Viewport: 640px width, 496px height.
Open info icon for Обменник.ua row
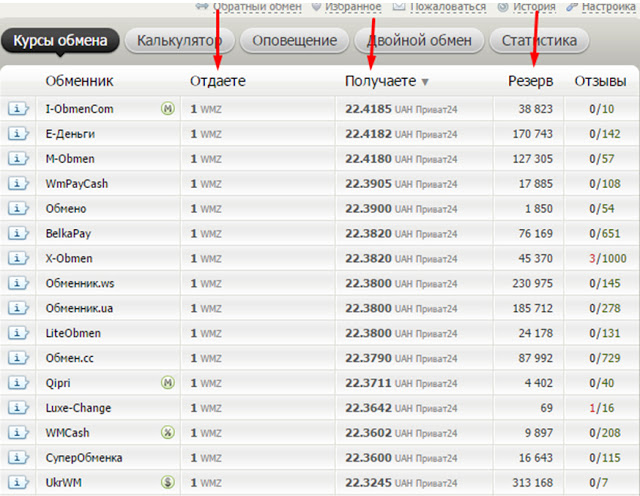point(18,308)
